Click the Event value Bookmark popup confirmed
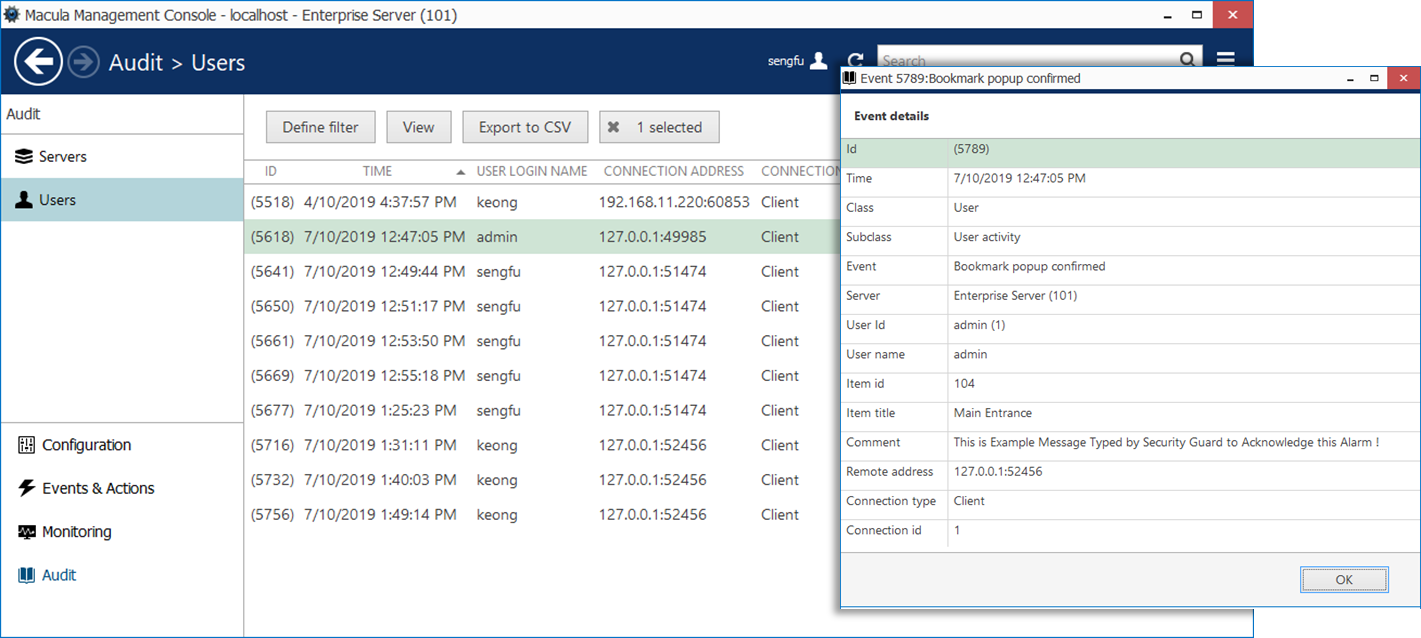1421x638 pixels. (x=1030, y=266)
